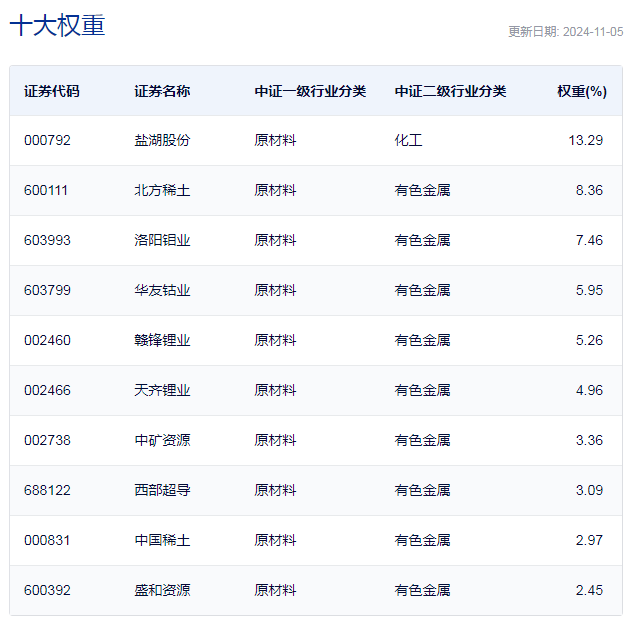Click weight value 13.29

click(585, 140)
